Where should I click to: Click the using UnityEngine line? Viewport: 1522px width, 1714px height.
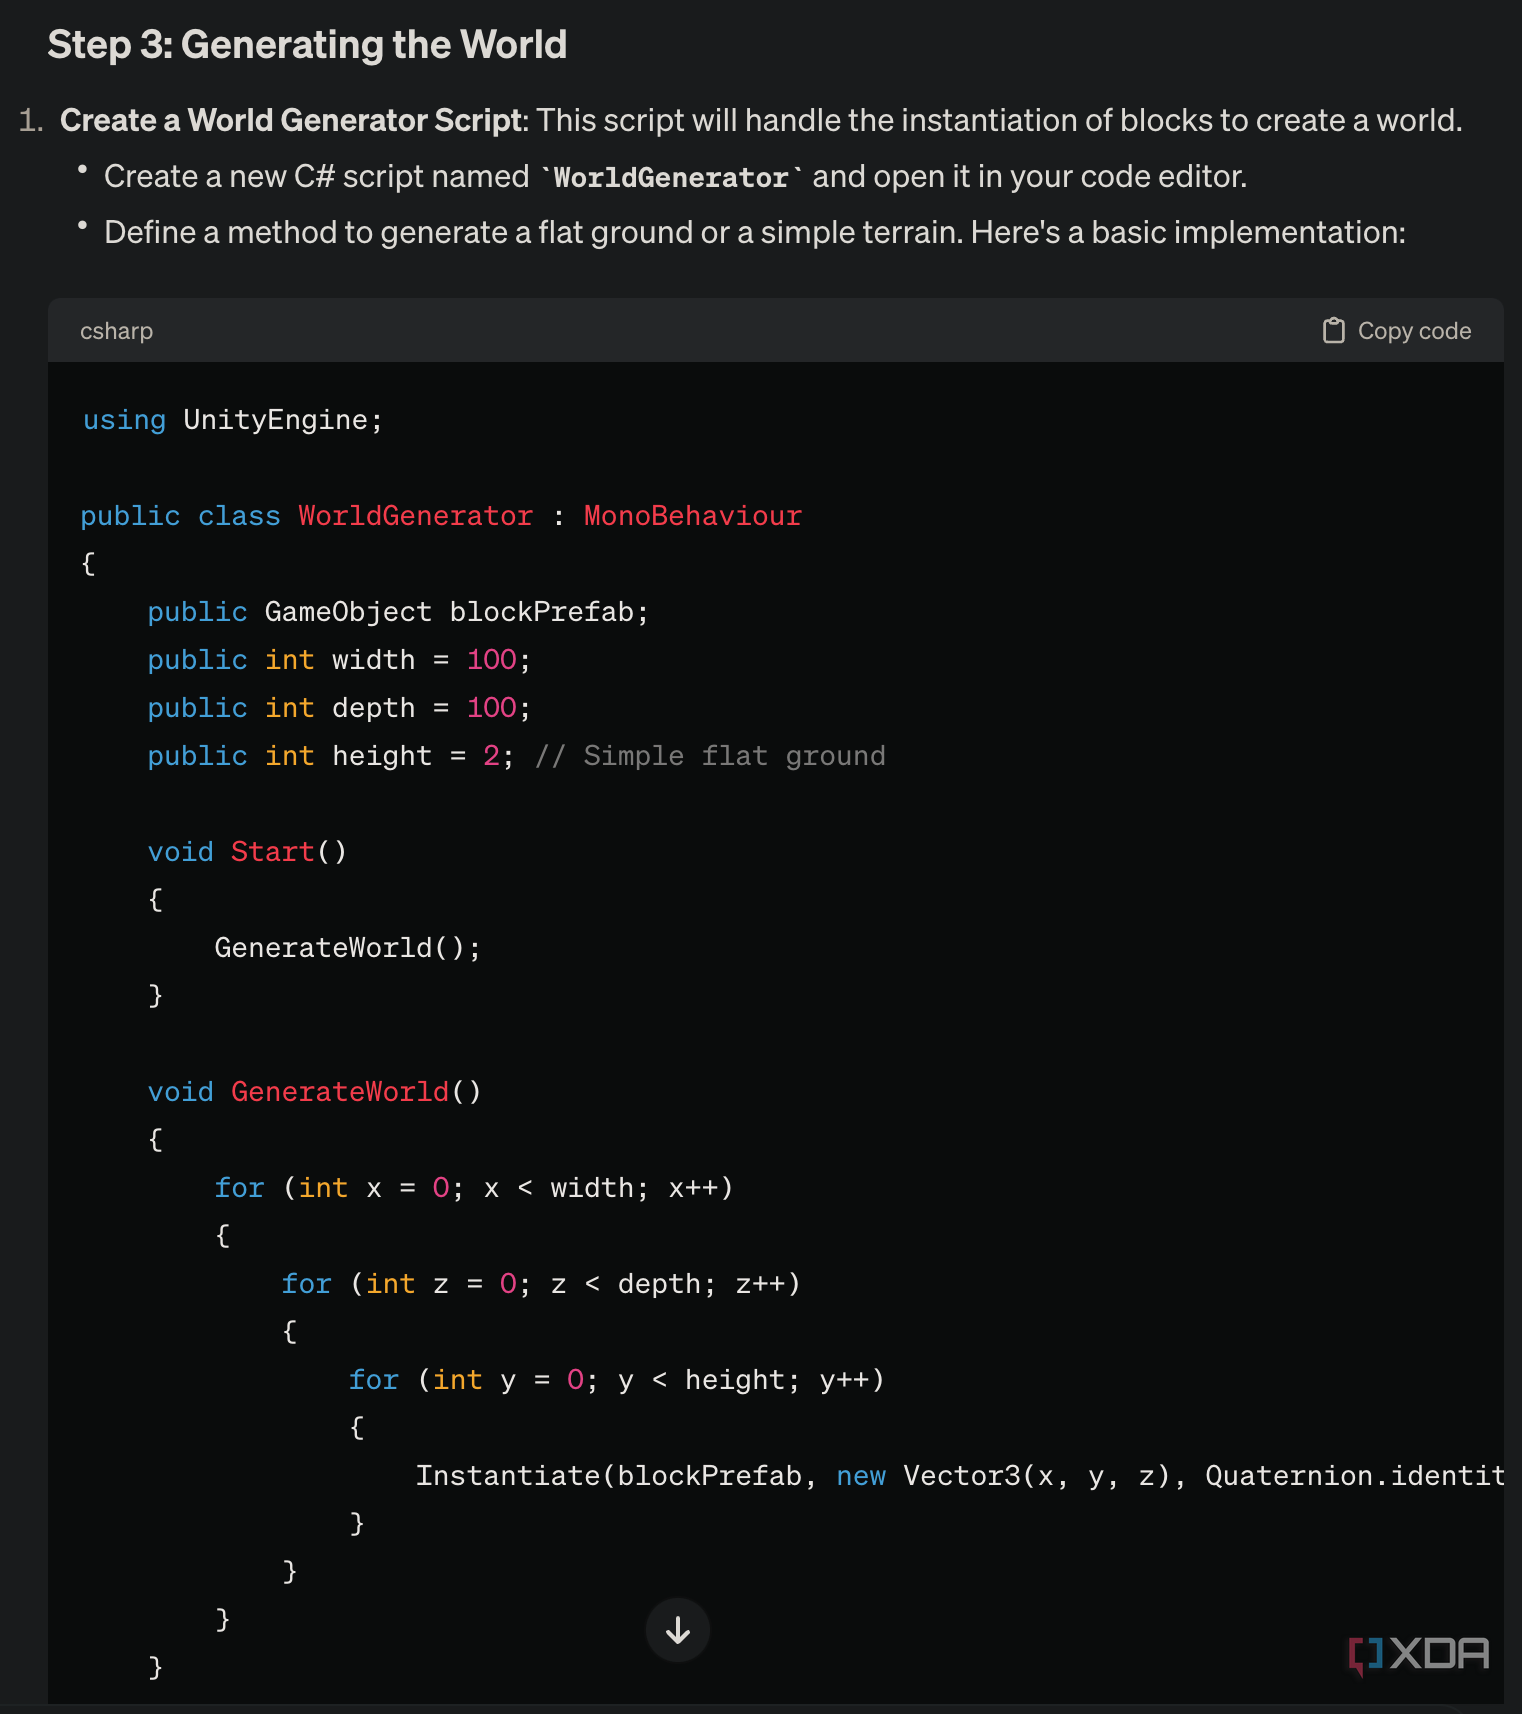[232, 420]
